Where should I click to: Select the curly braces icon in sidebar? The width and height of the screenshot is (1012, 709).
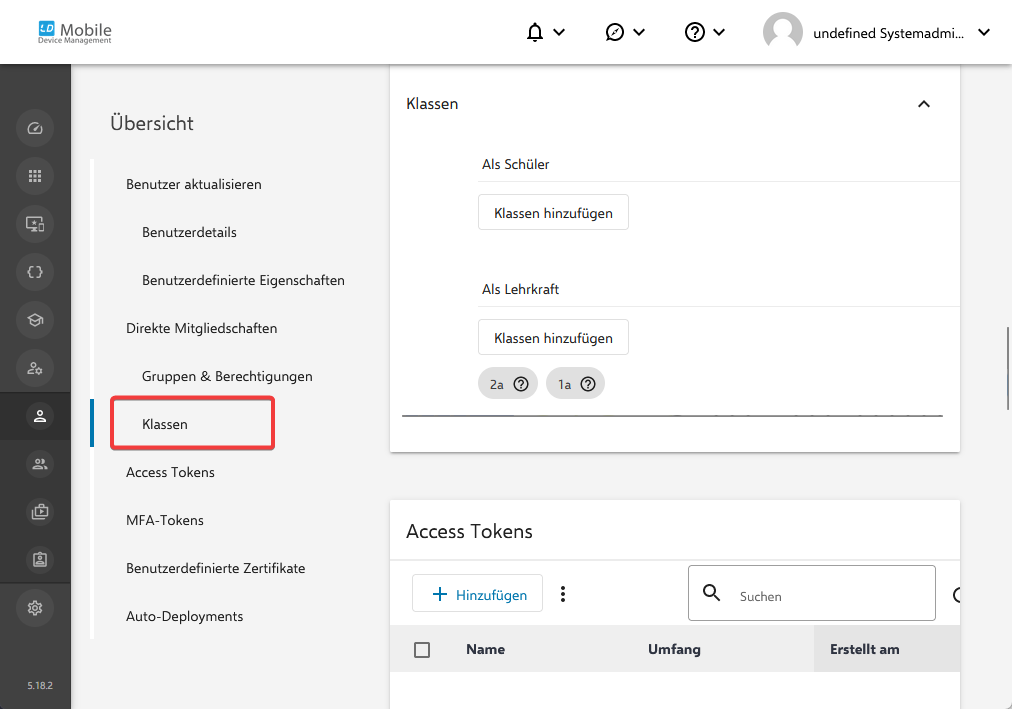point(35,272)
